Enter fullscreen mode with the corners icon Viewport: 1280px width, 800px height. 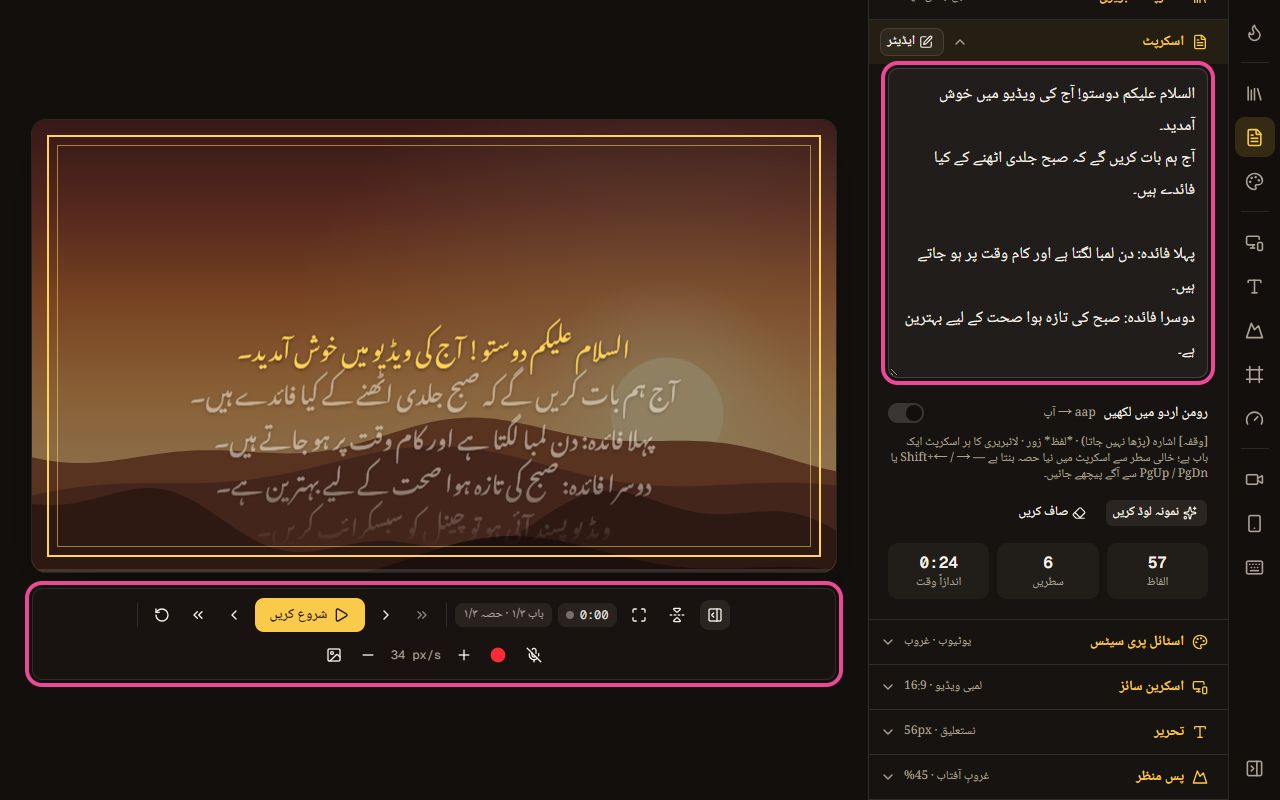[639, 615]
